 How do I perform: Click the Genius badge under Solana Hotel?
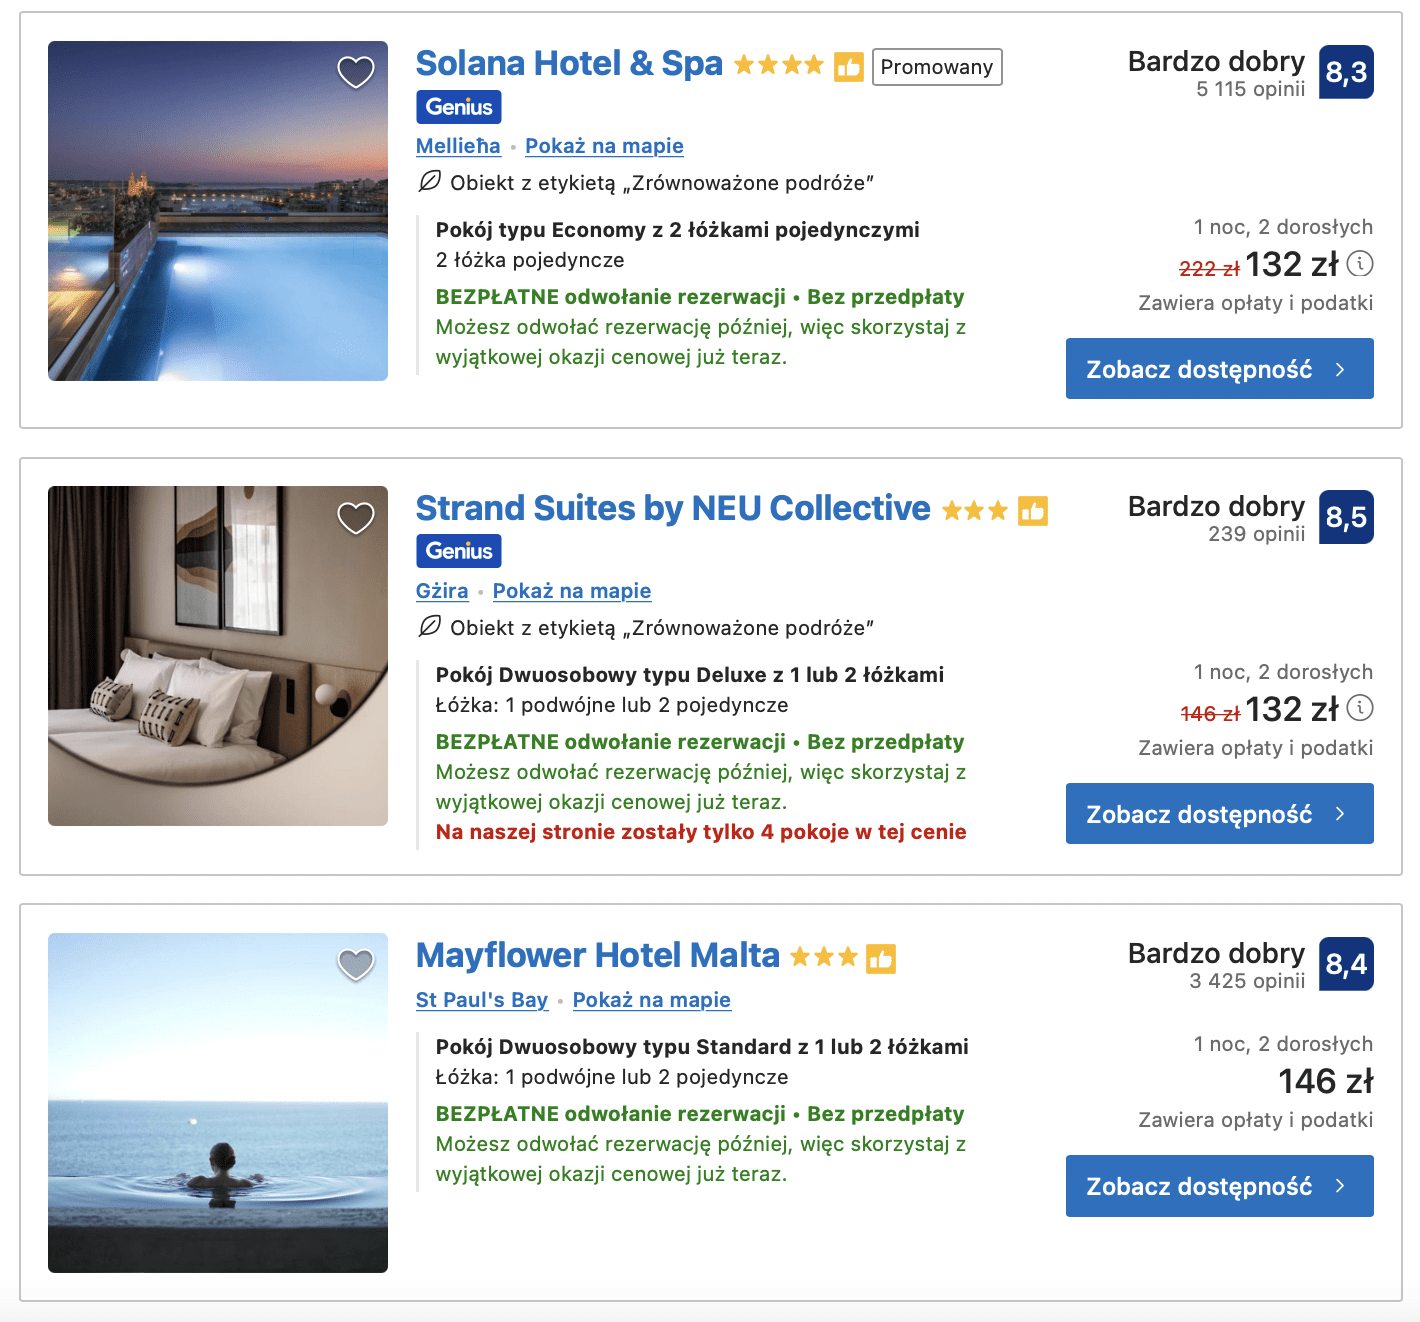click(459, 107)
